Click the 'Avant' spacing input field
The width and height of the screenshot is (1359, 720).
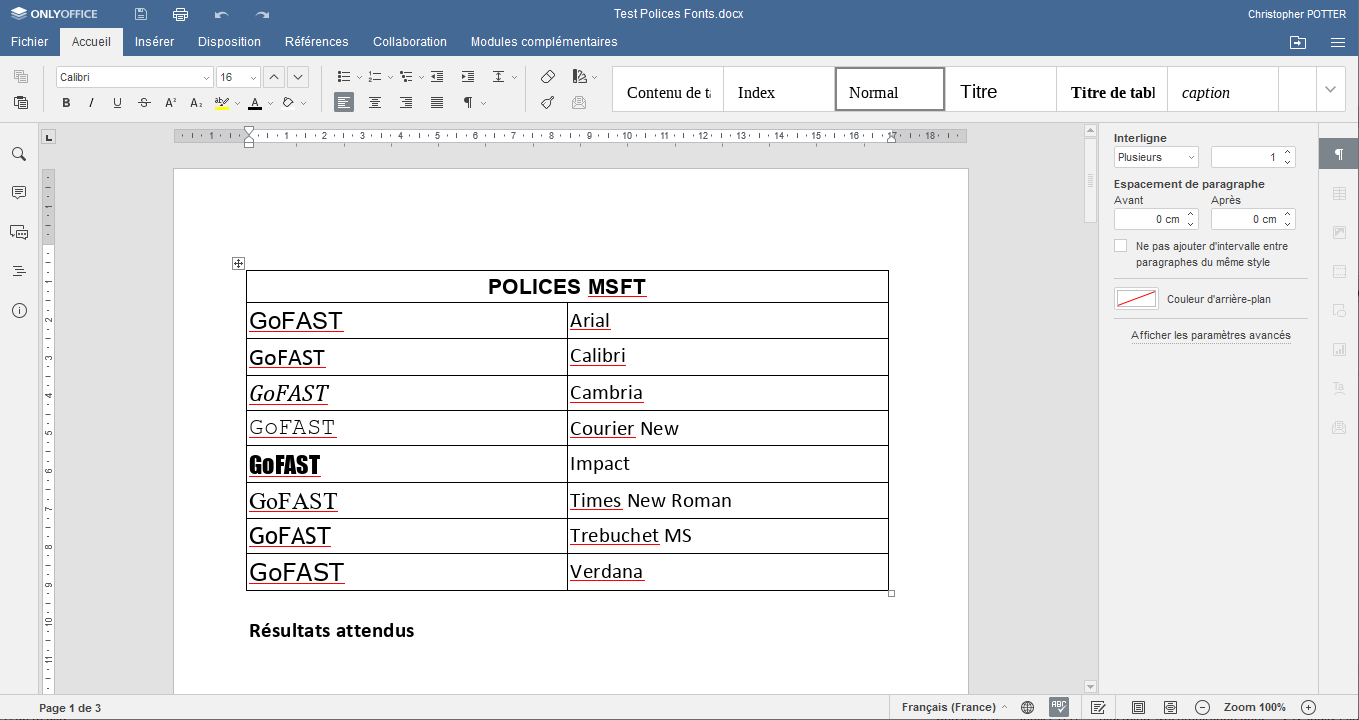pos(1149,219)
